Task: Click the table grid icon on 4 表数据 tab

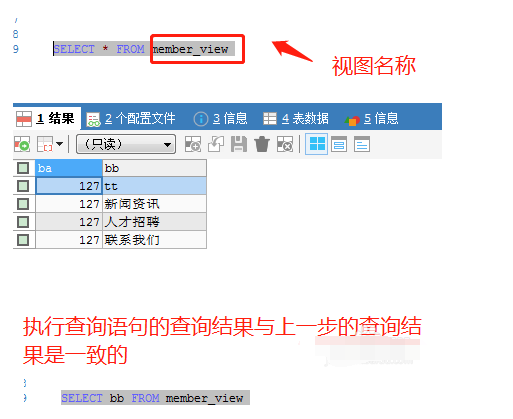Action: (270, 119)
